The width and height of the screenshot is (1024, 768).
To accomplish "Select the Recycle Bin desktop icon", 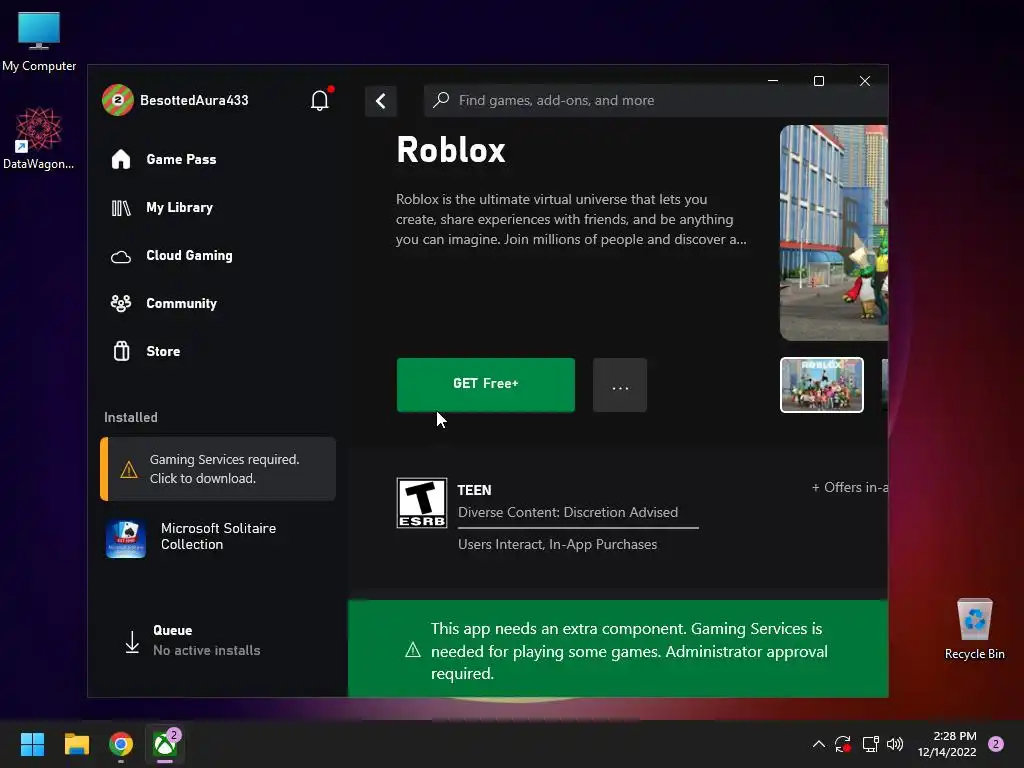I will point(975,629).
